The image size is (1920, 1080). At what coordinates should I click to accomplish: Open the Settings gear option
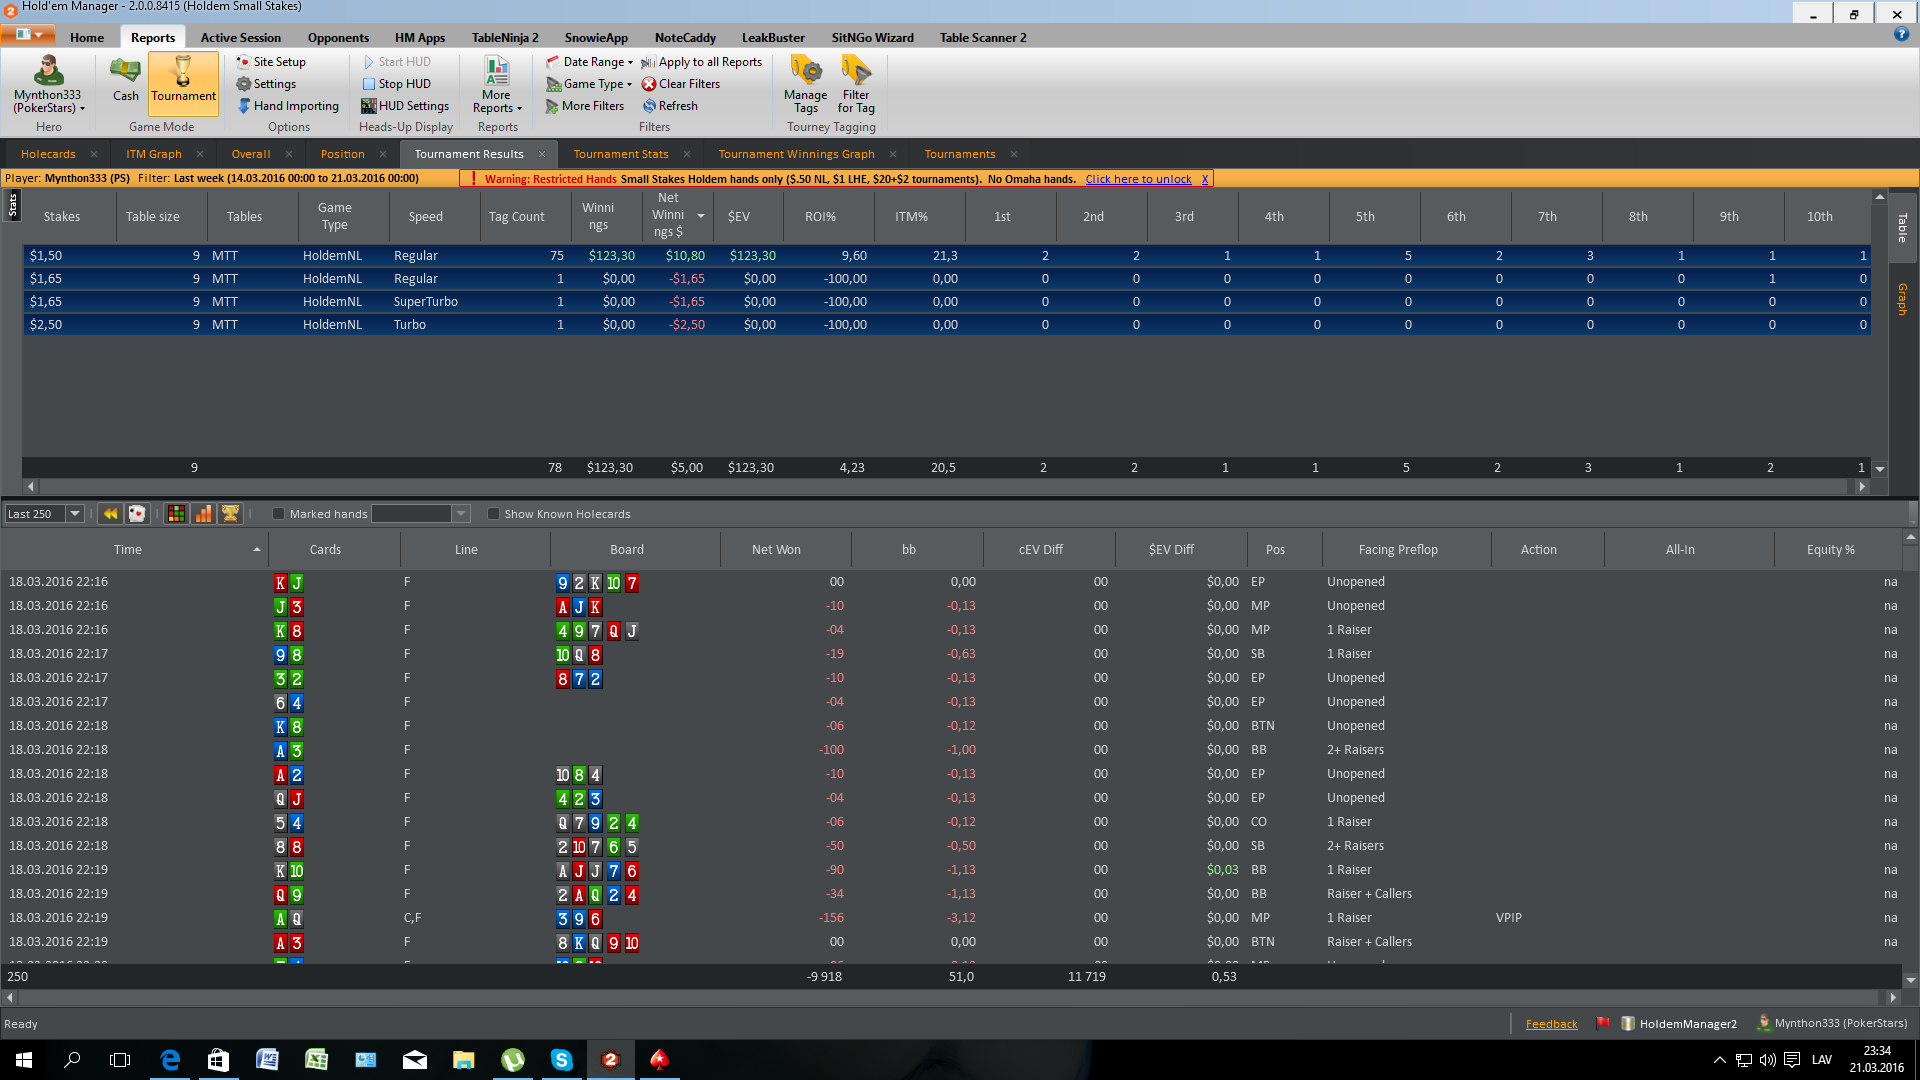(266, 84)
